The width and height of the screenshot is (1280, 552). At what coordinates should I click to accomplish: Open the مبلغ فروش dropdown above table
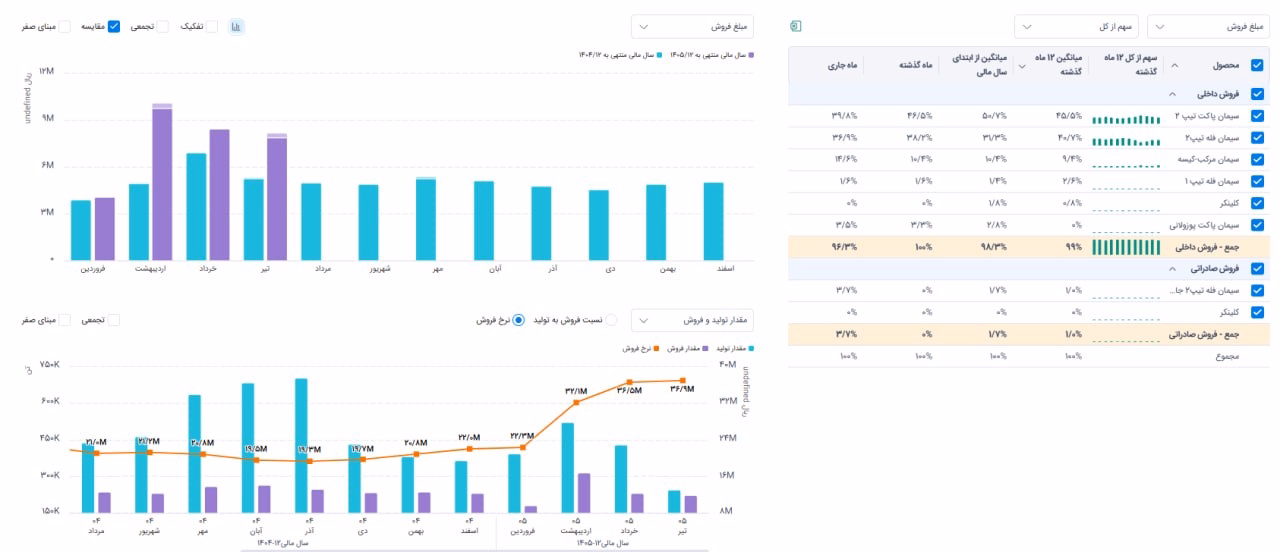[1208, 26]
